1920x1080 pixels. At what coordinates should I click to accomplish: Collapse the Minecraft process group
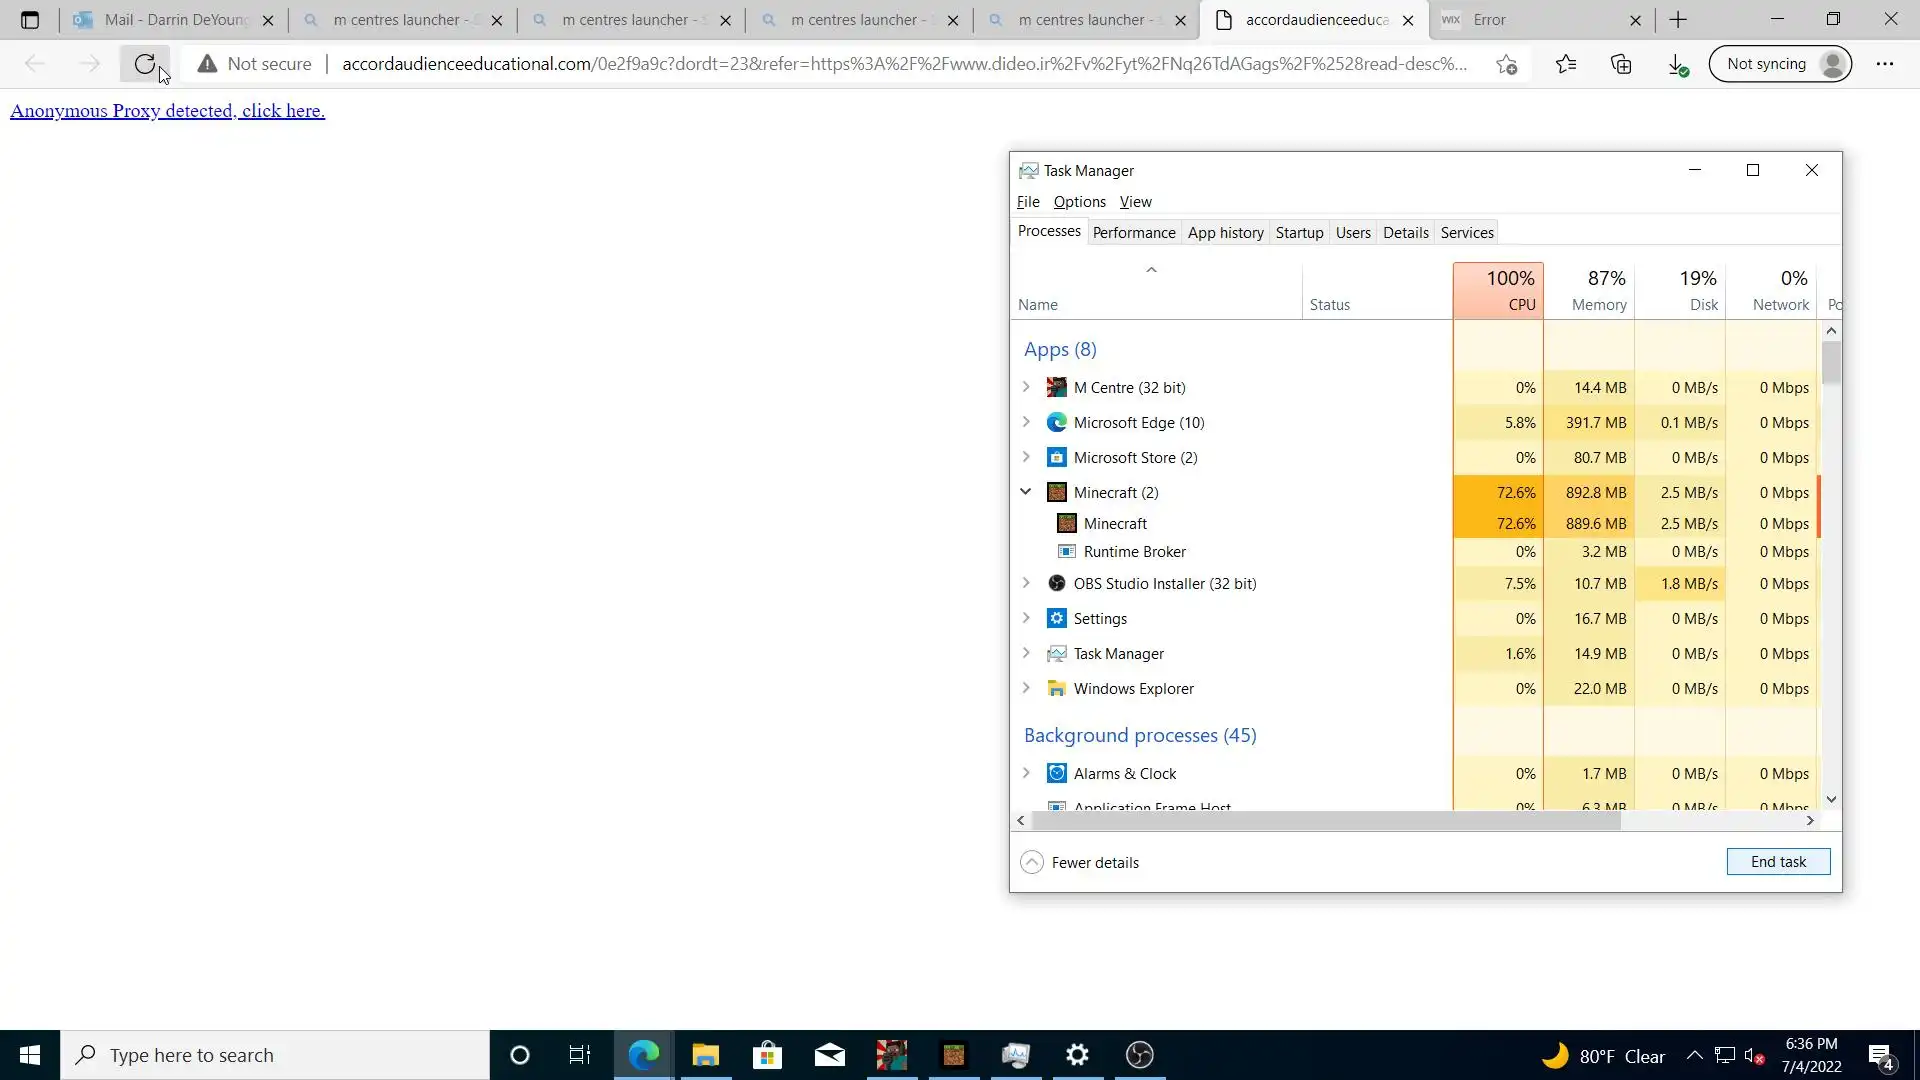(x=1025, y=492)
